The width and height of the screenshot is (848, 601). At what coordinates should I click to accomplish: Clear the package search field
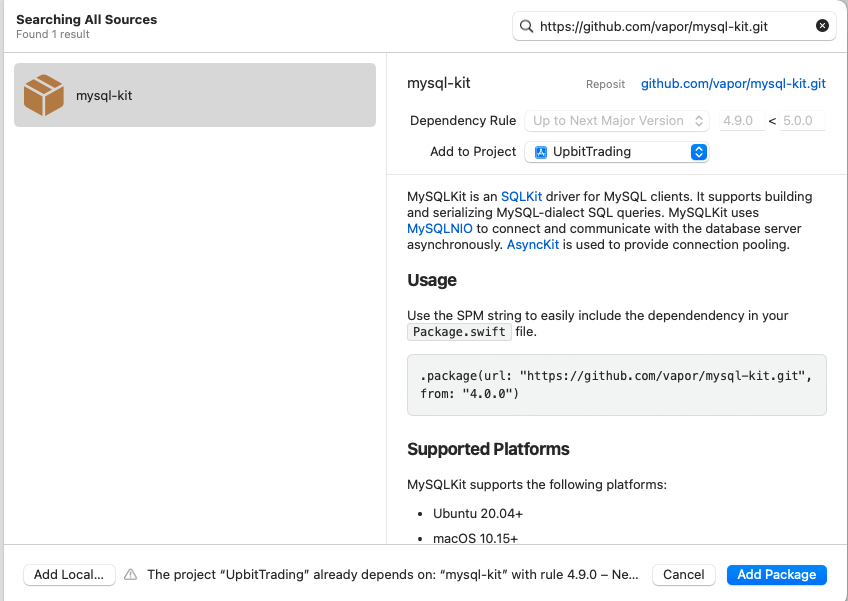[822, 26]
